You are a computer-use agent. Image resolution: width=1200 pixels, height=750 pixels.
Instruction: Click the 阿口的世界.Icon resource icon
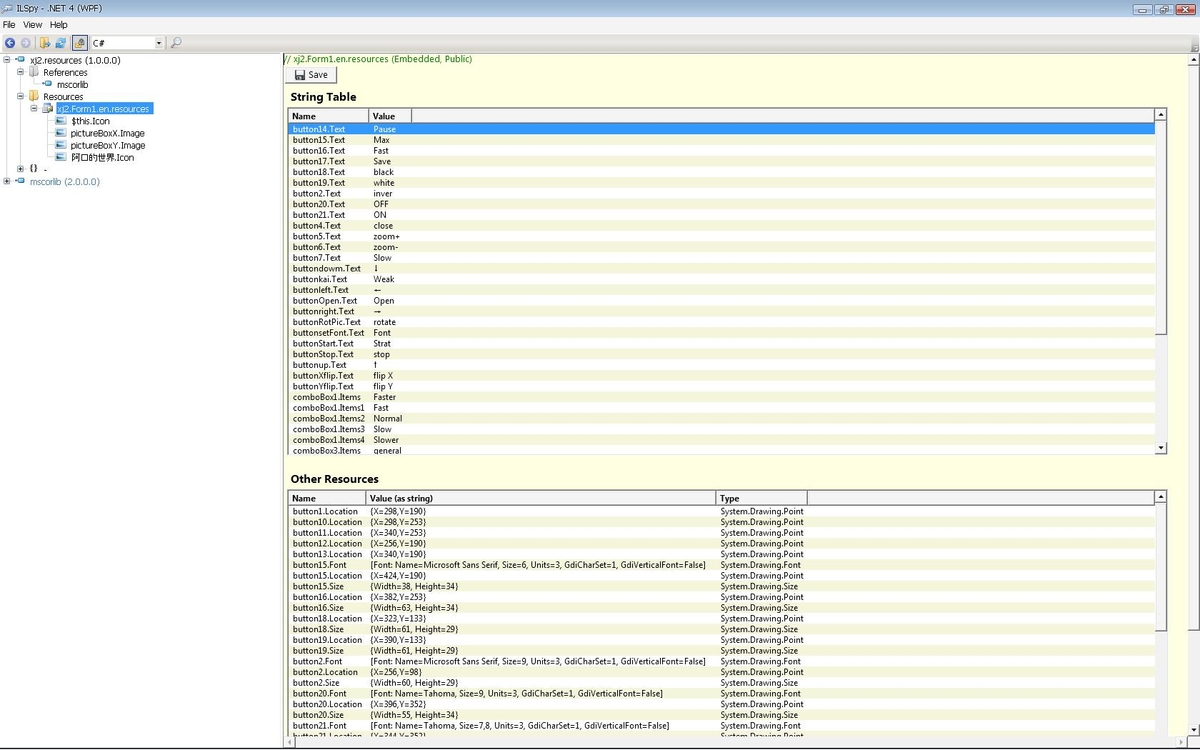[62, 157]
